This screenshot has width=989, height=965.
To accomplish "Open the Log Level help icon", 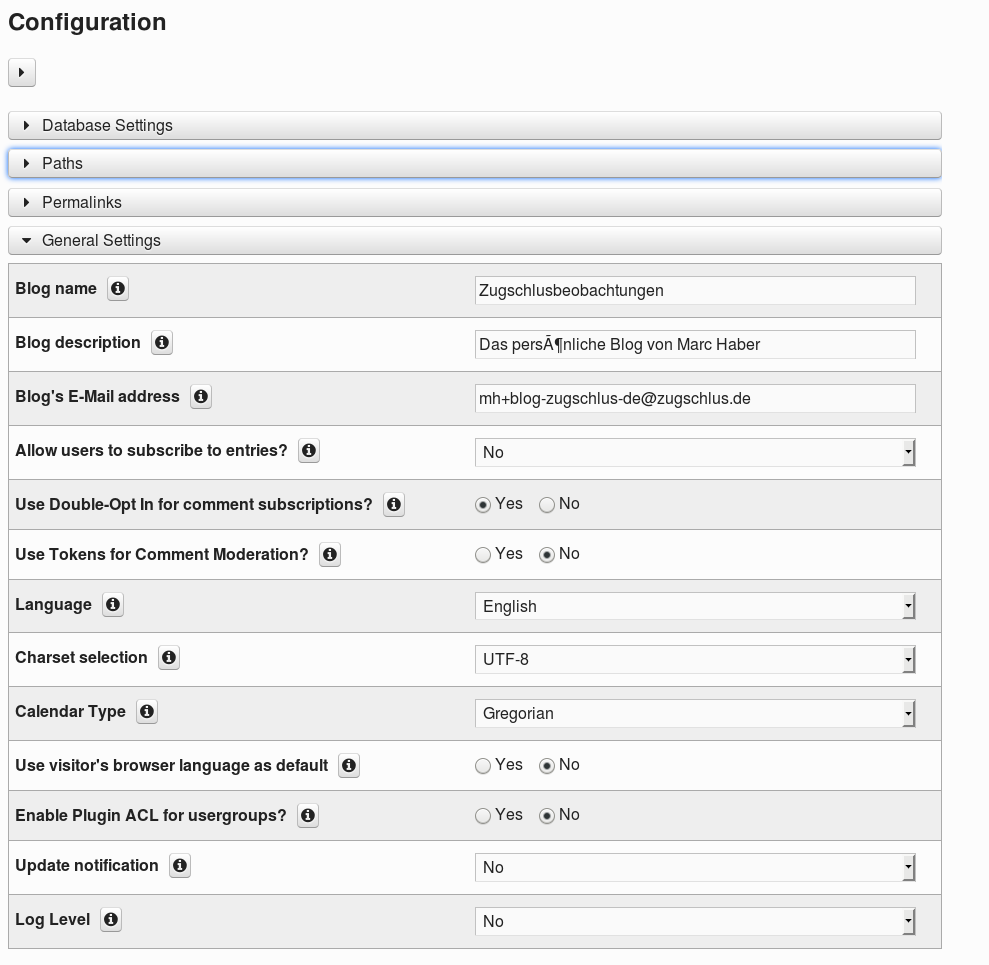I will (x=111, y=920).
